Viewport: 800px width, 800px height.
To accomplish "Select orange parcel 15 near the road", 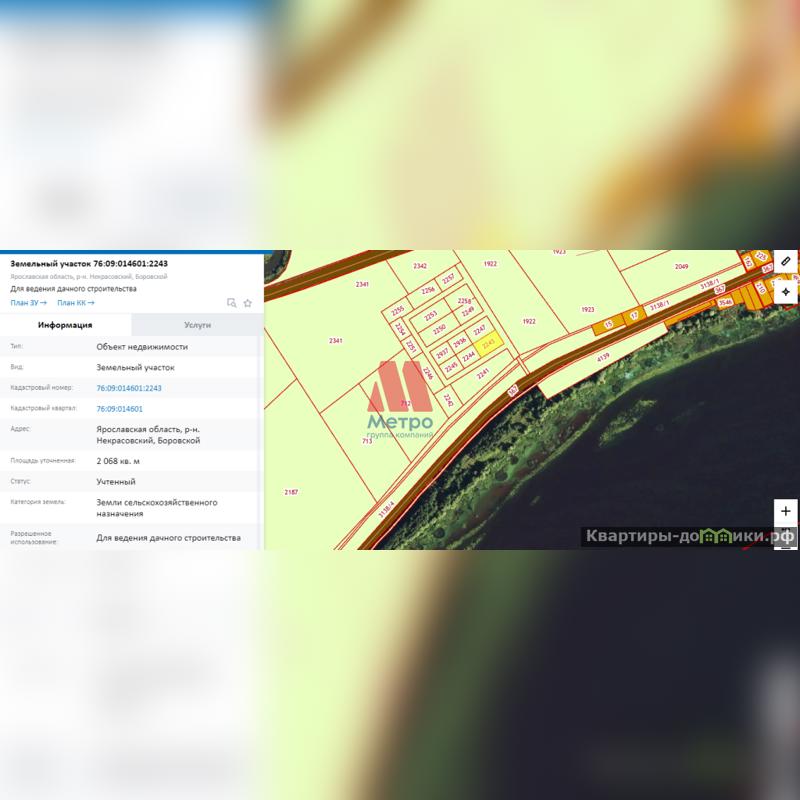I will click(x=608, y=324).
